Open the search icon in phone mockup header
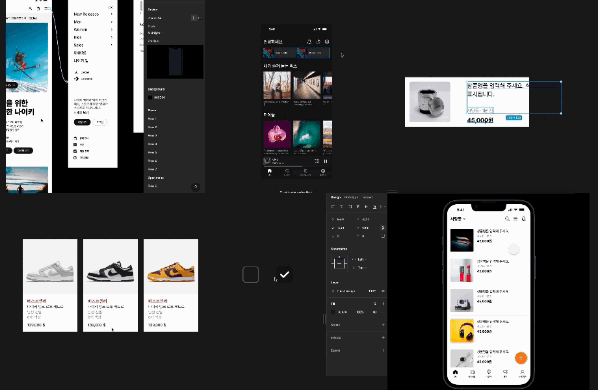Image resolution: width=600 pixels, height=390 pixels. (x=507, y=219)
